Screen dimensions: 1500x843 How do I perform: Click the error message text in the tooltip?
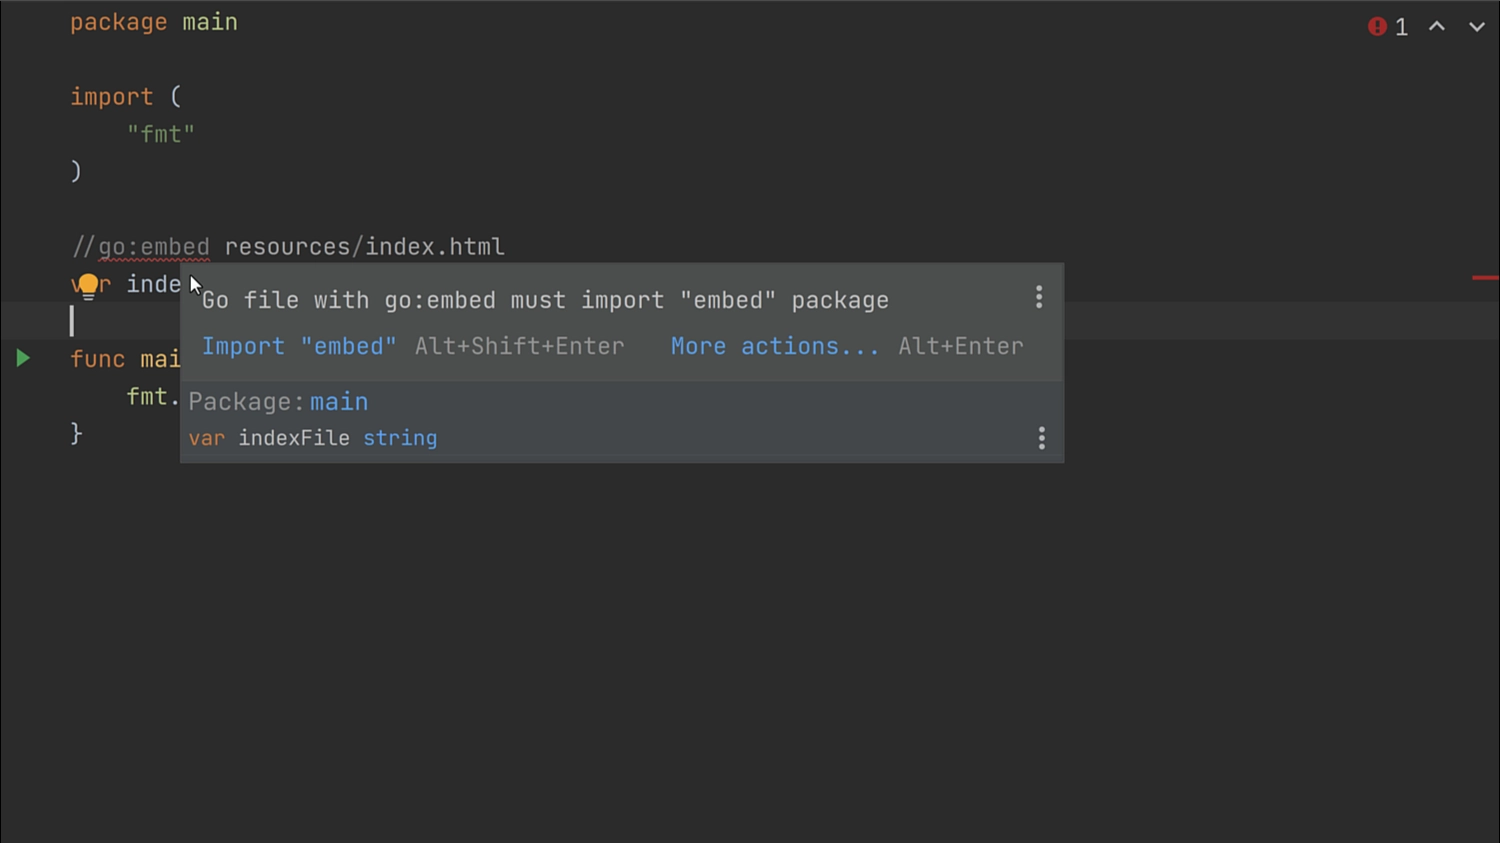click(545, 300)
